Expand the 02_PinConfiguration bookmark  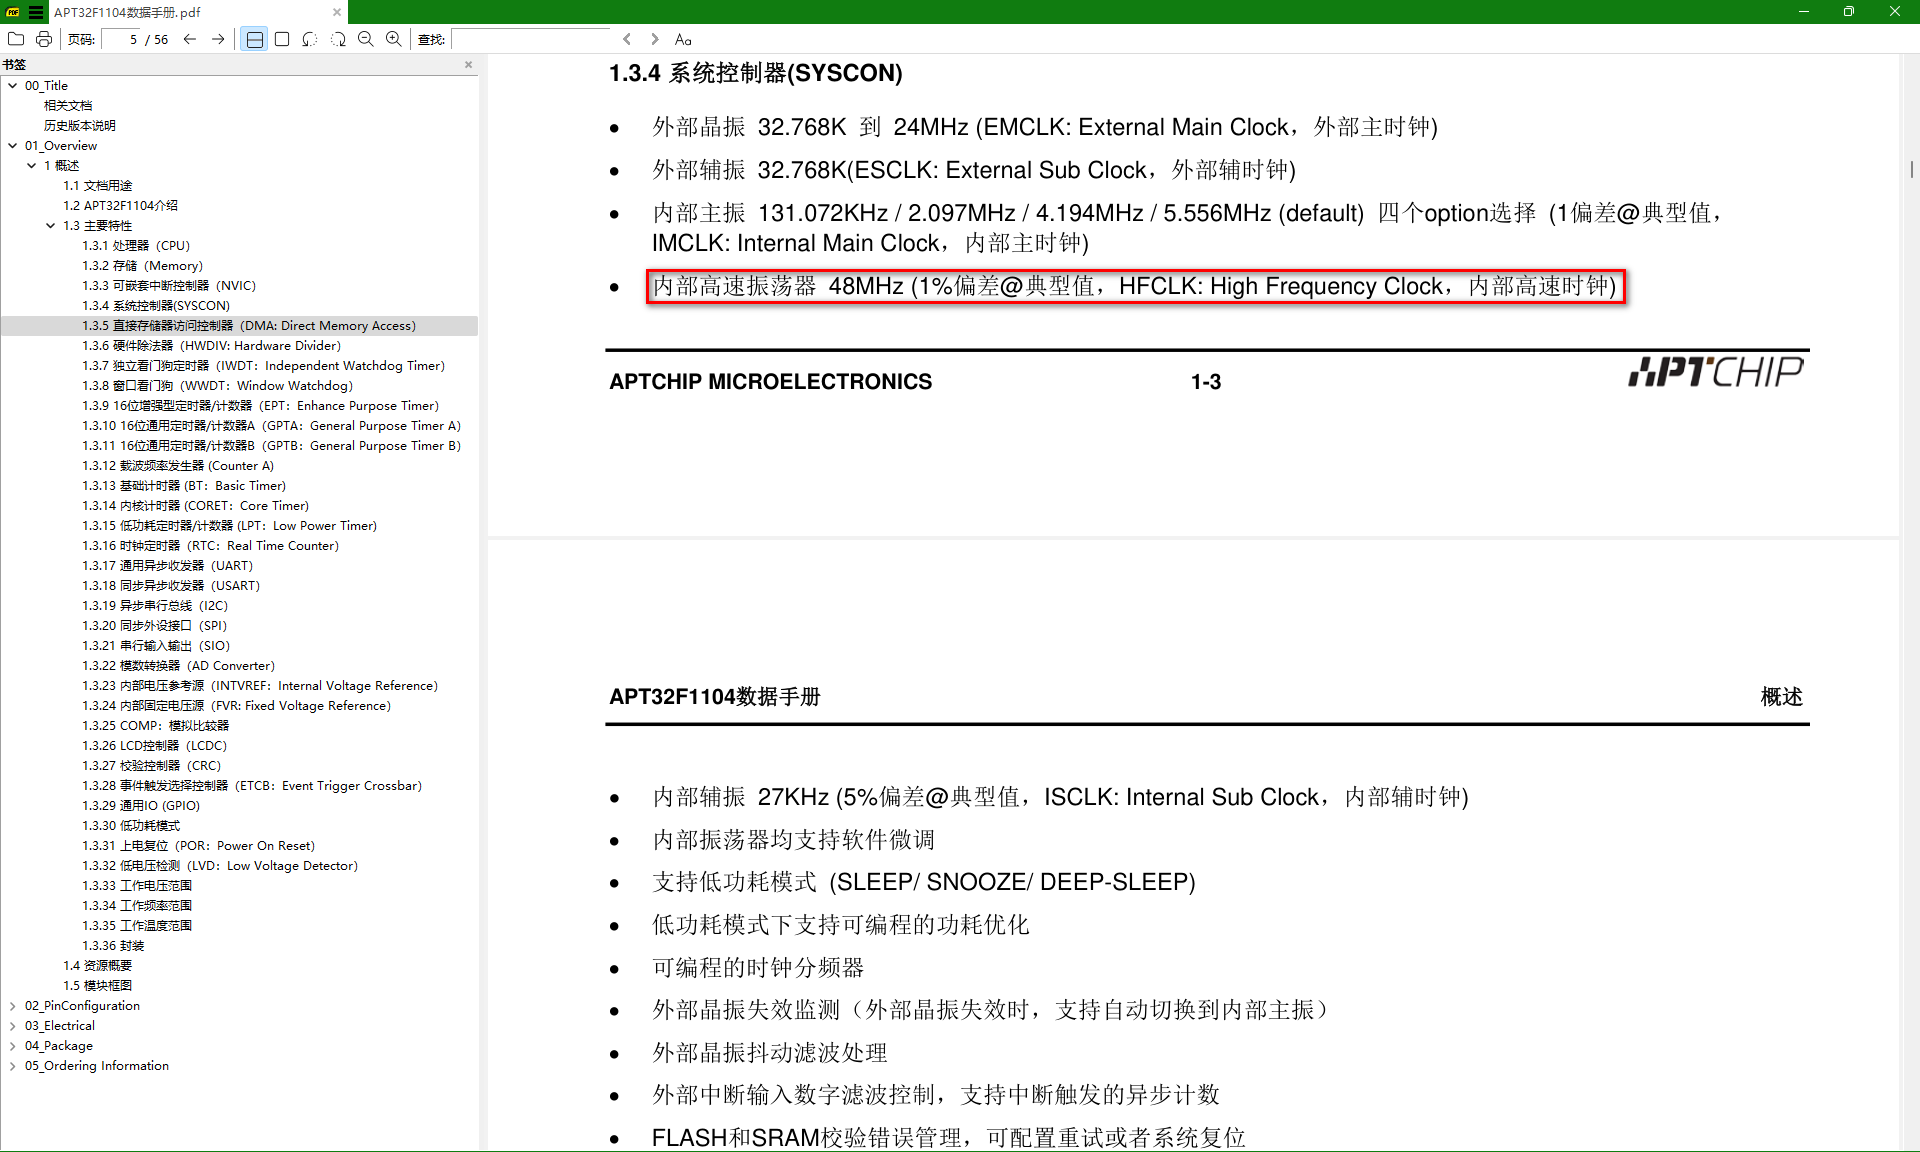(x=12, y=1006)
